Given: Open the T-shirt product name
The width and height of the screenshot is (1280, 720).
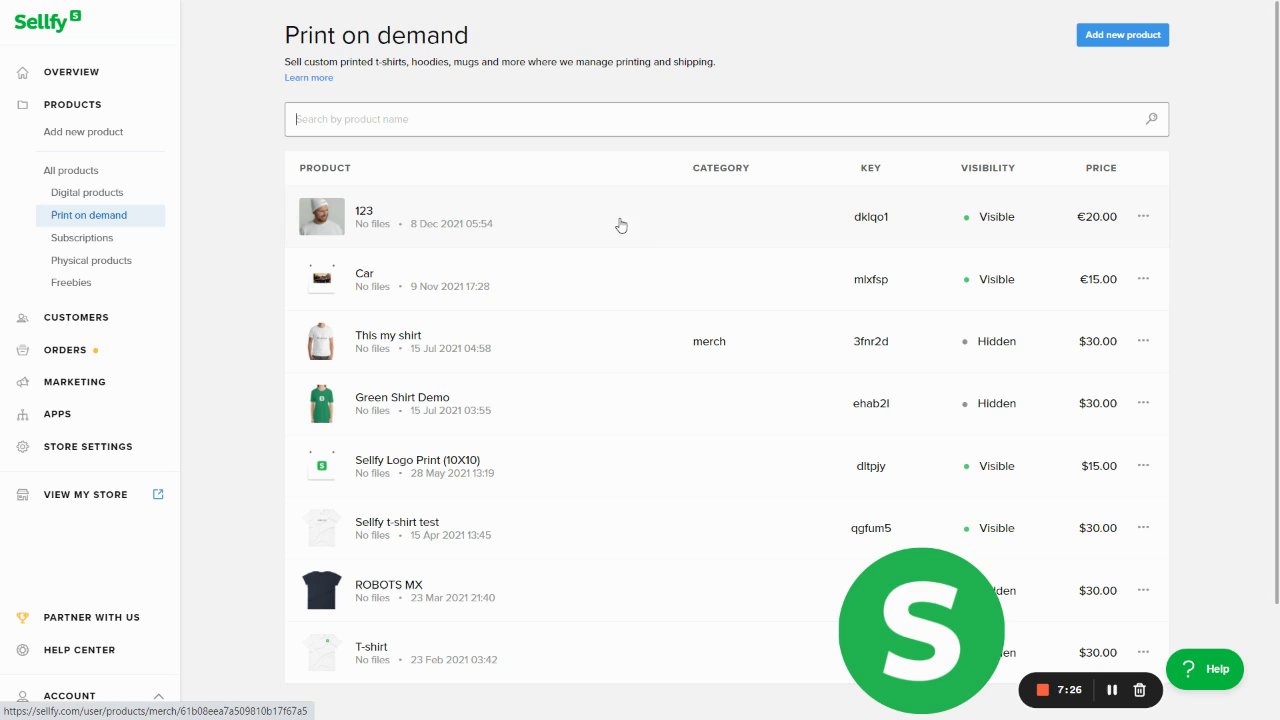Looking at the screenshot, I should coord(371,647).
